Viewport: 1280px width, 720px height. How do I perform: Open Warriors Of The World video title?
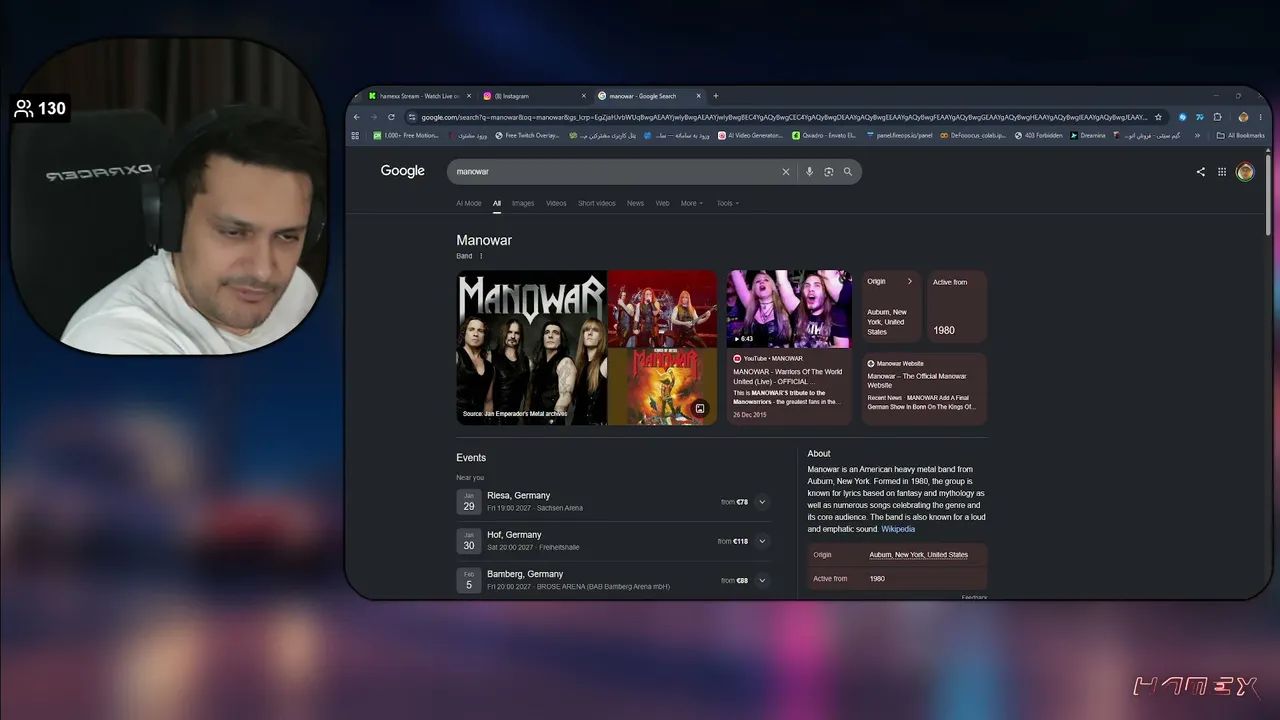coord(788,377)
